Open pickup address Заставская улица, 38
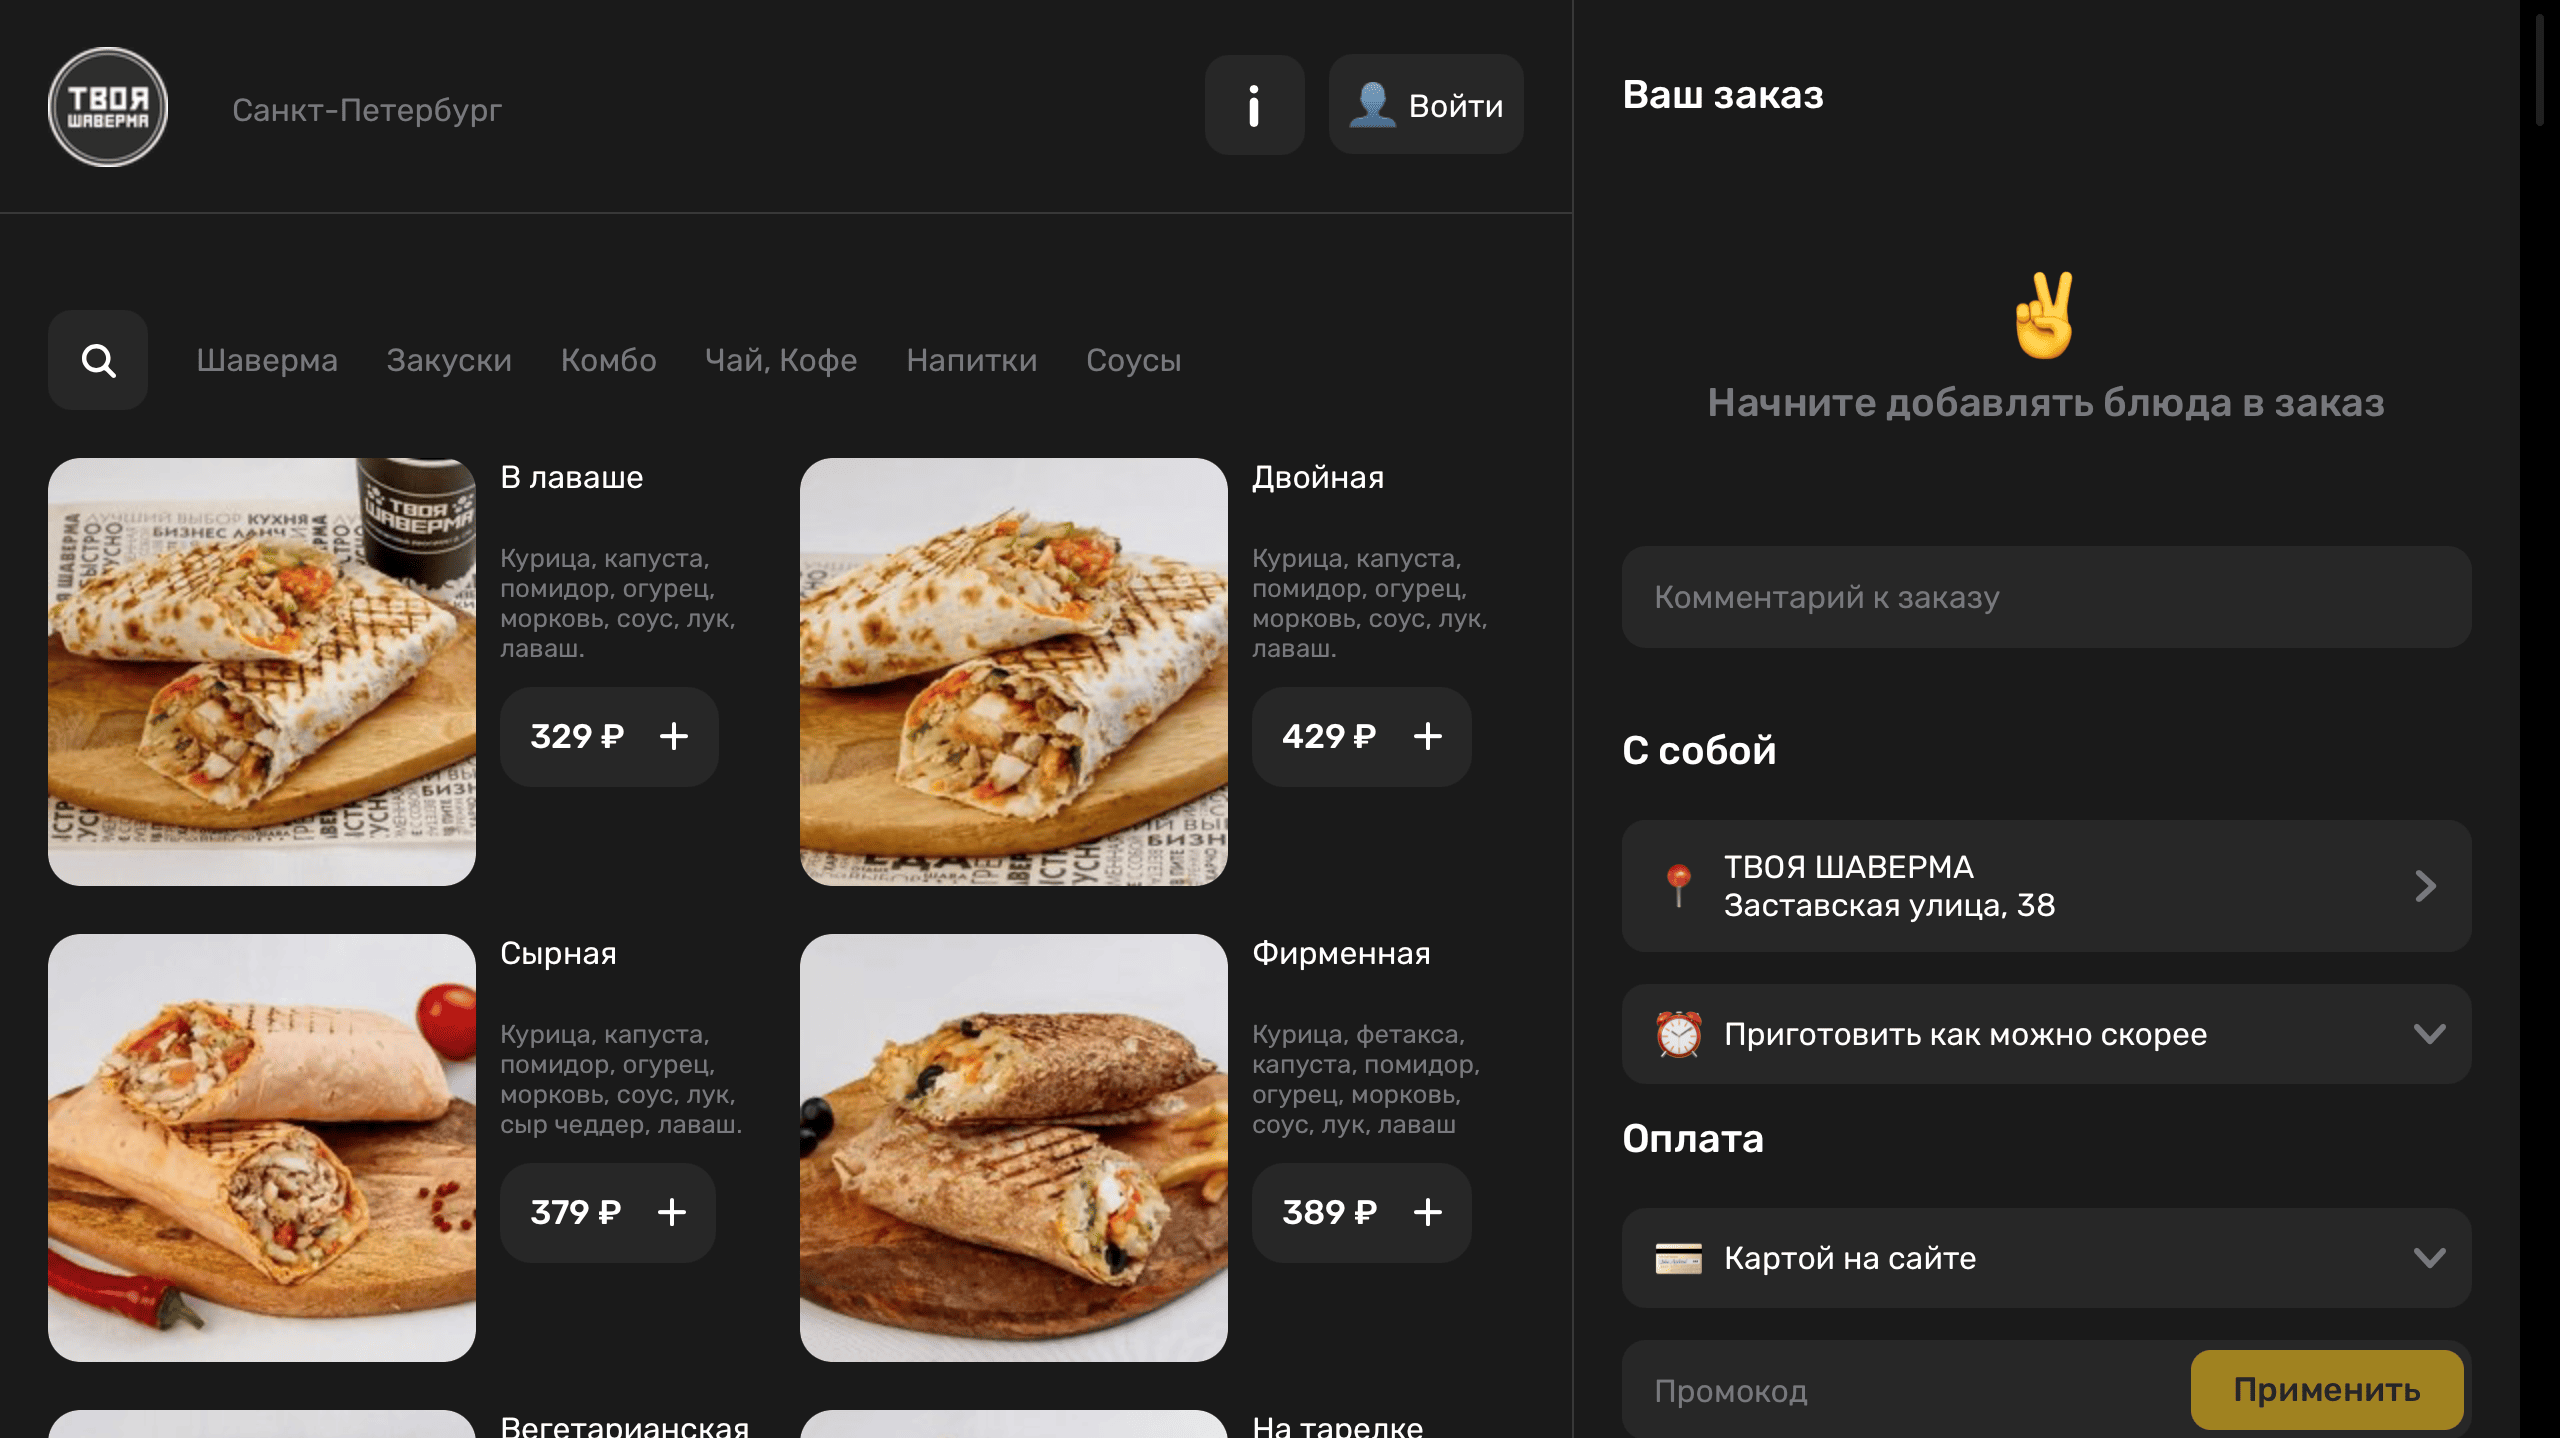 [2046, 886]
